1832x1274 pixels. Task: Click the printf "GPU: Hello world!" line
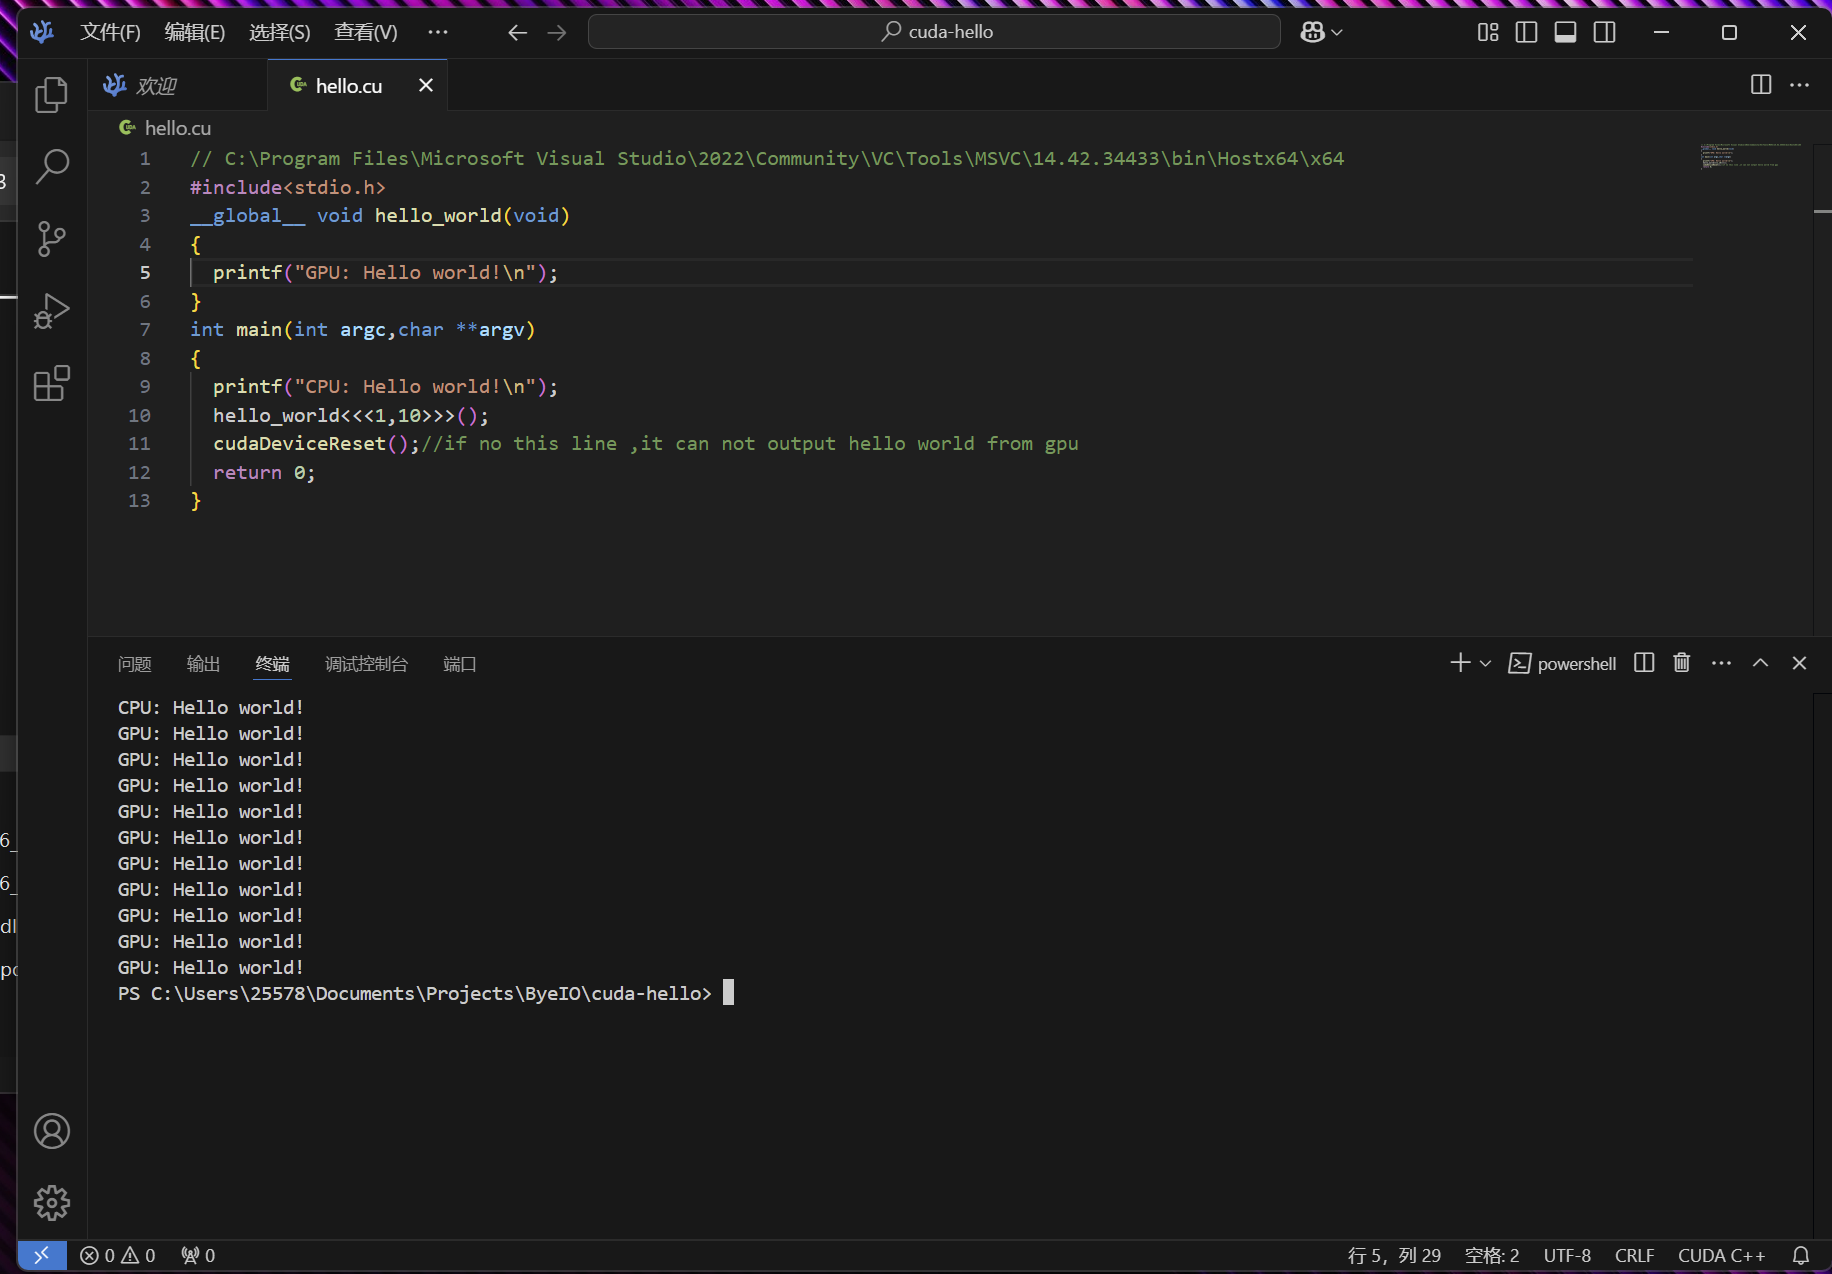pyautogui.click(x=385, y=272)
